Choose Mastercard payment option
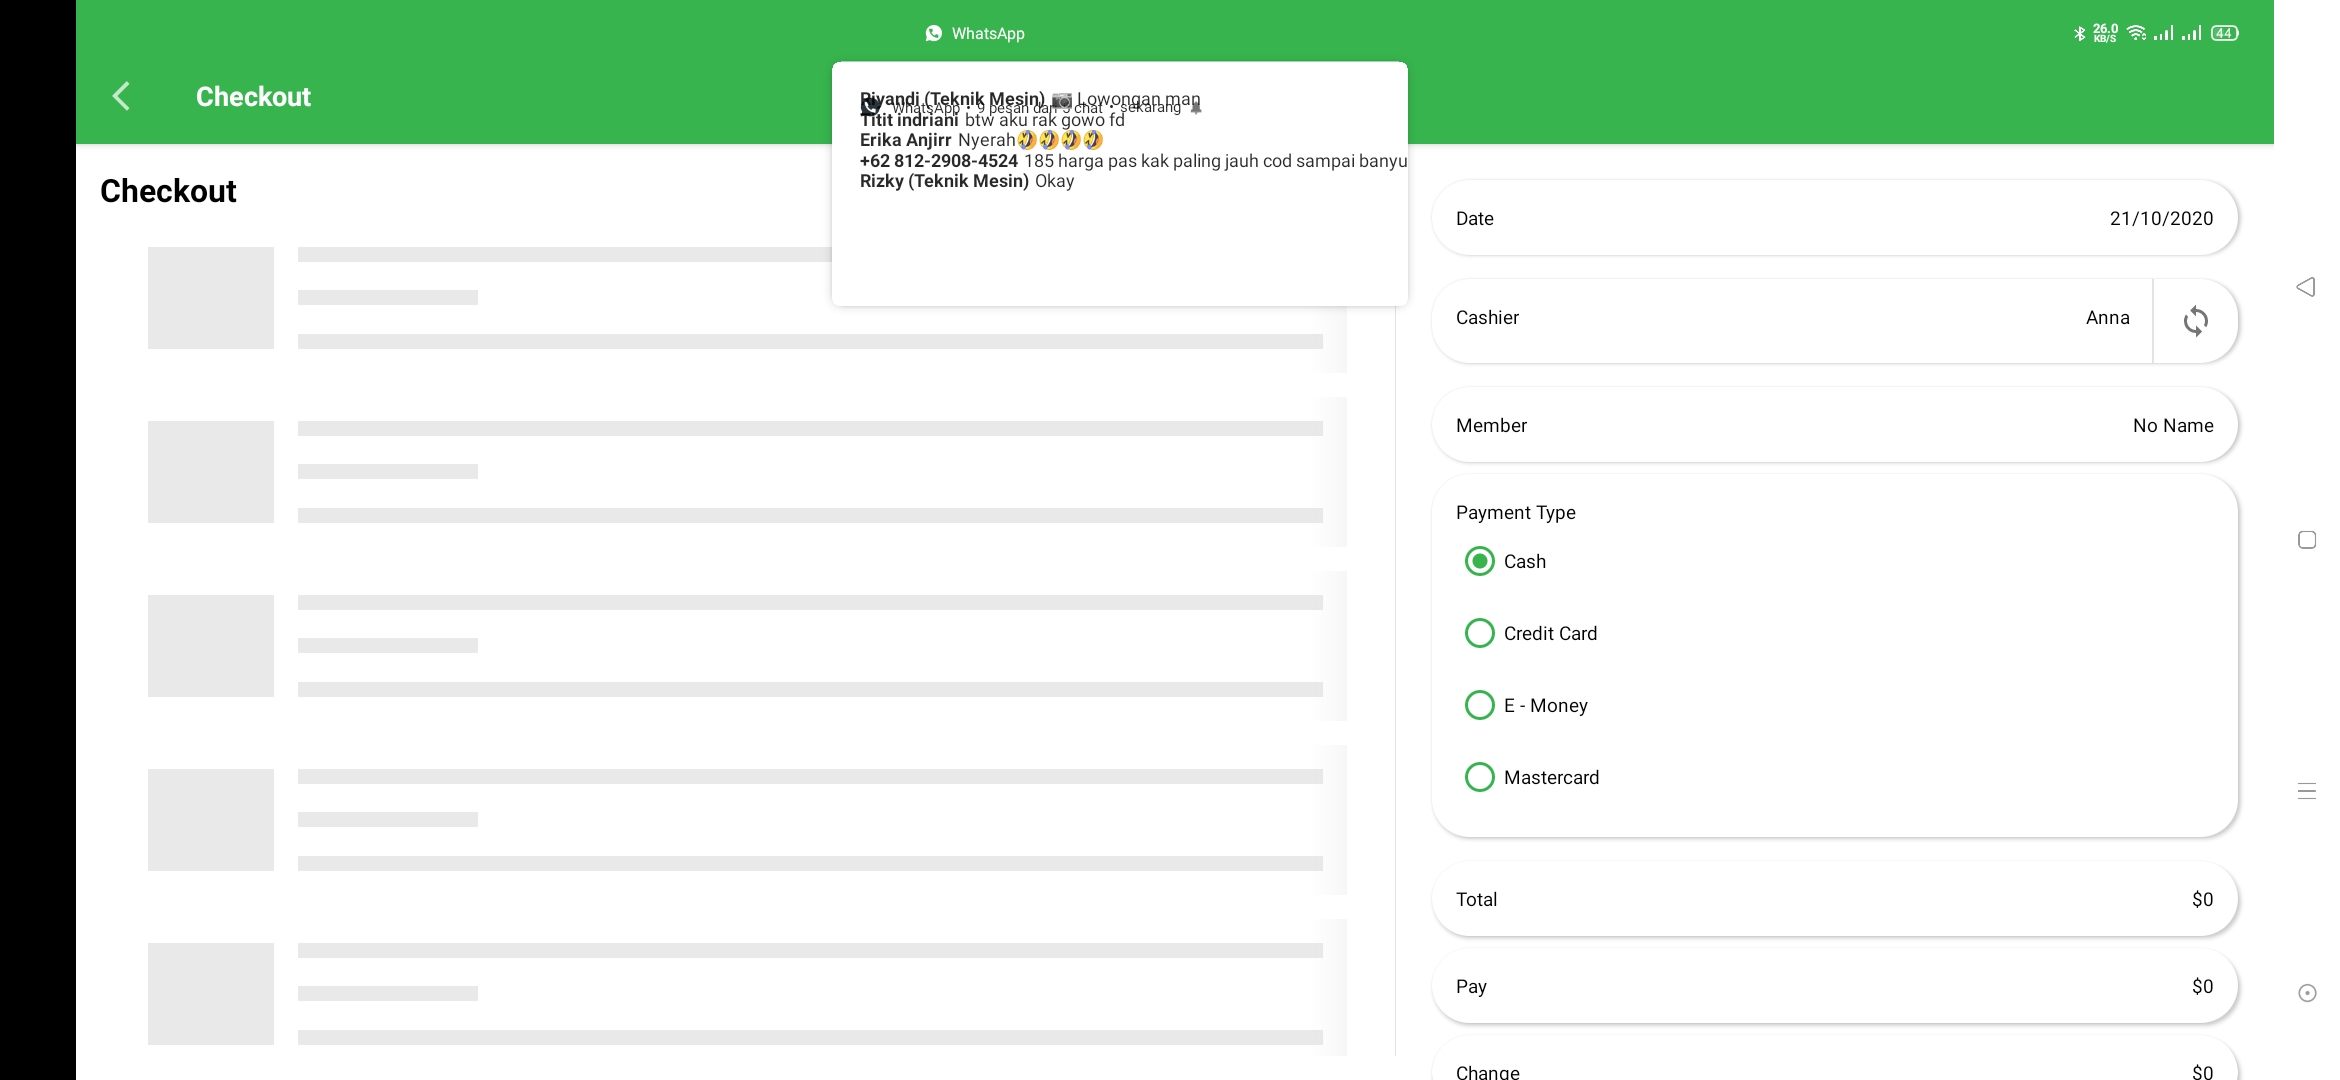 pos(1480,777)
